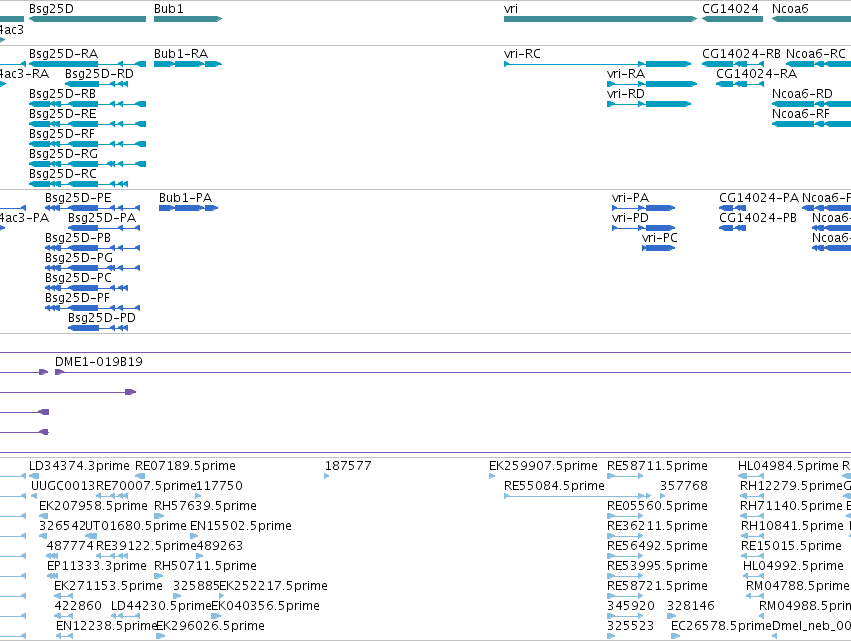Select protein vri-PD
This screenshot has height=641, width=851.
[x=644, y=228]
